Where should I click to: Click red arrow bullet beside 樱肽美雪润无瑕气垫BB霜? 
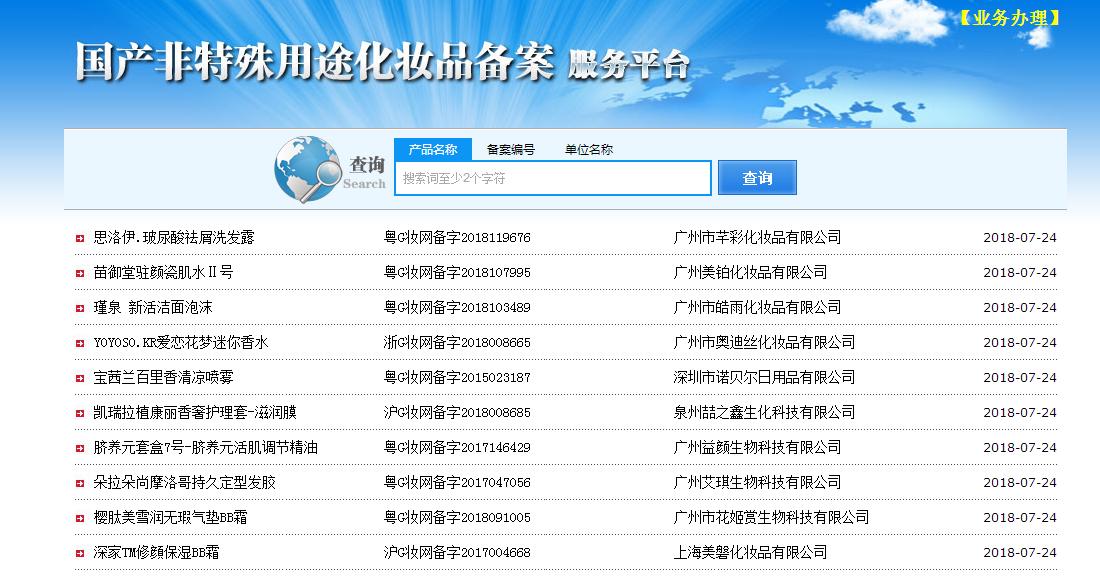pos(80,518)
